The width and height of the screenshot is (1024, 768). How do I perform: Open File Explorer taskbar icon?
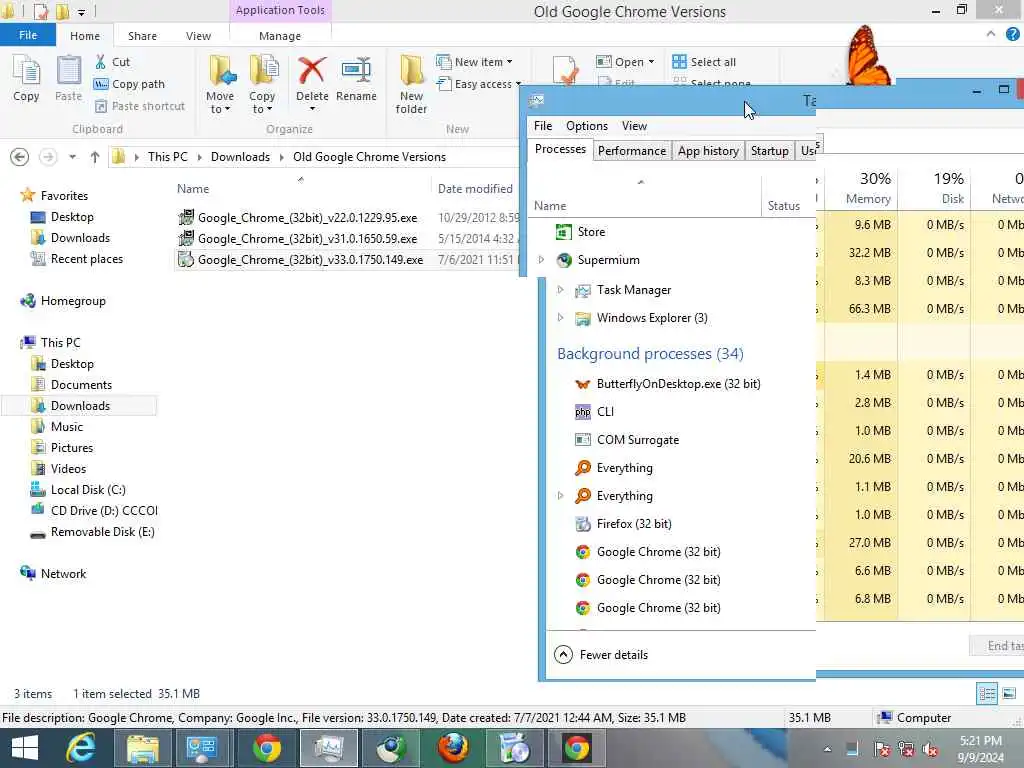tap(142, 748)
